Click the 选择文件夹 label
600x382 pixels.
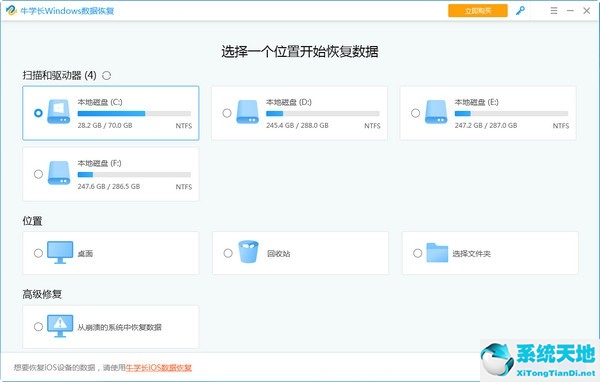[x=471, y=253]
